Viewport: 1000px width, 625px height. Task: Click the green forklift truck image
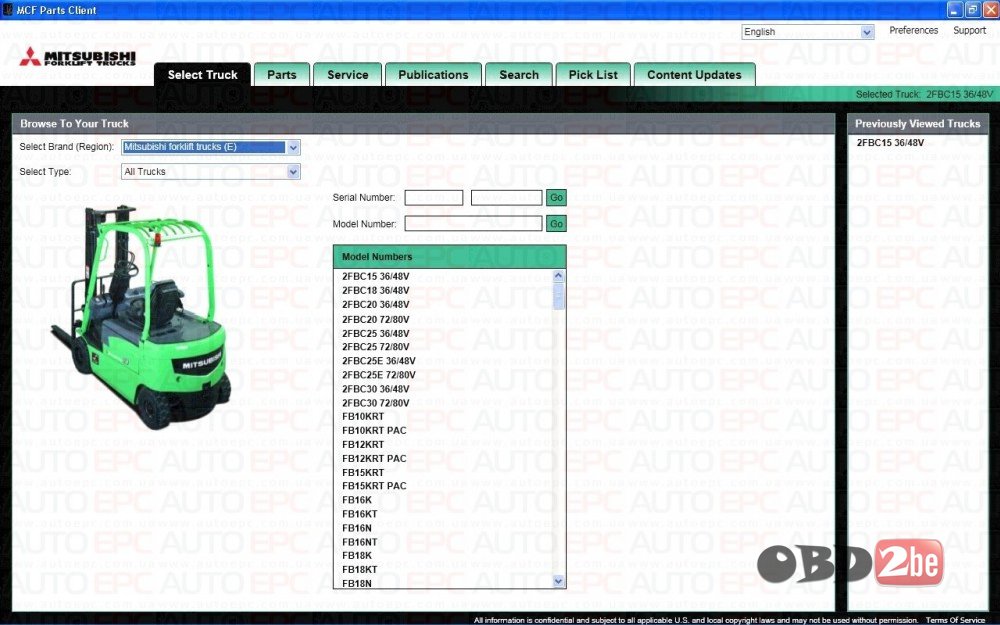coord(142,317)
